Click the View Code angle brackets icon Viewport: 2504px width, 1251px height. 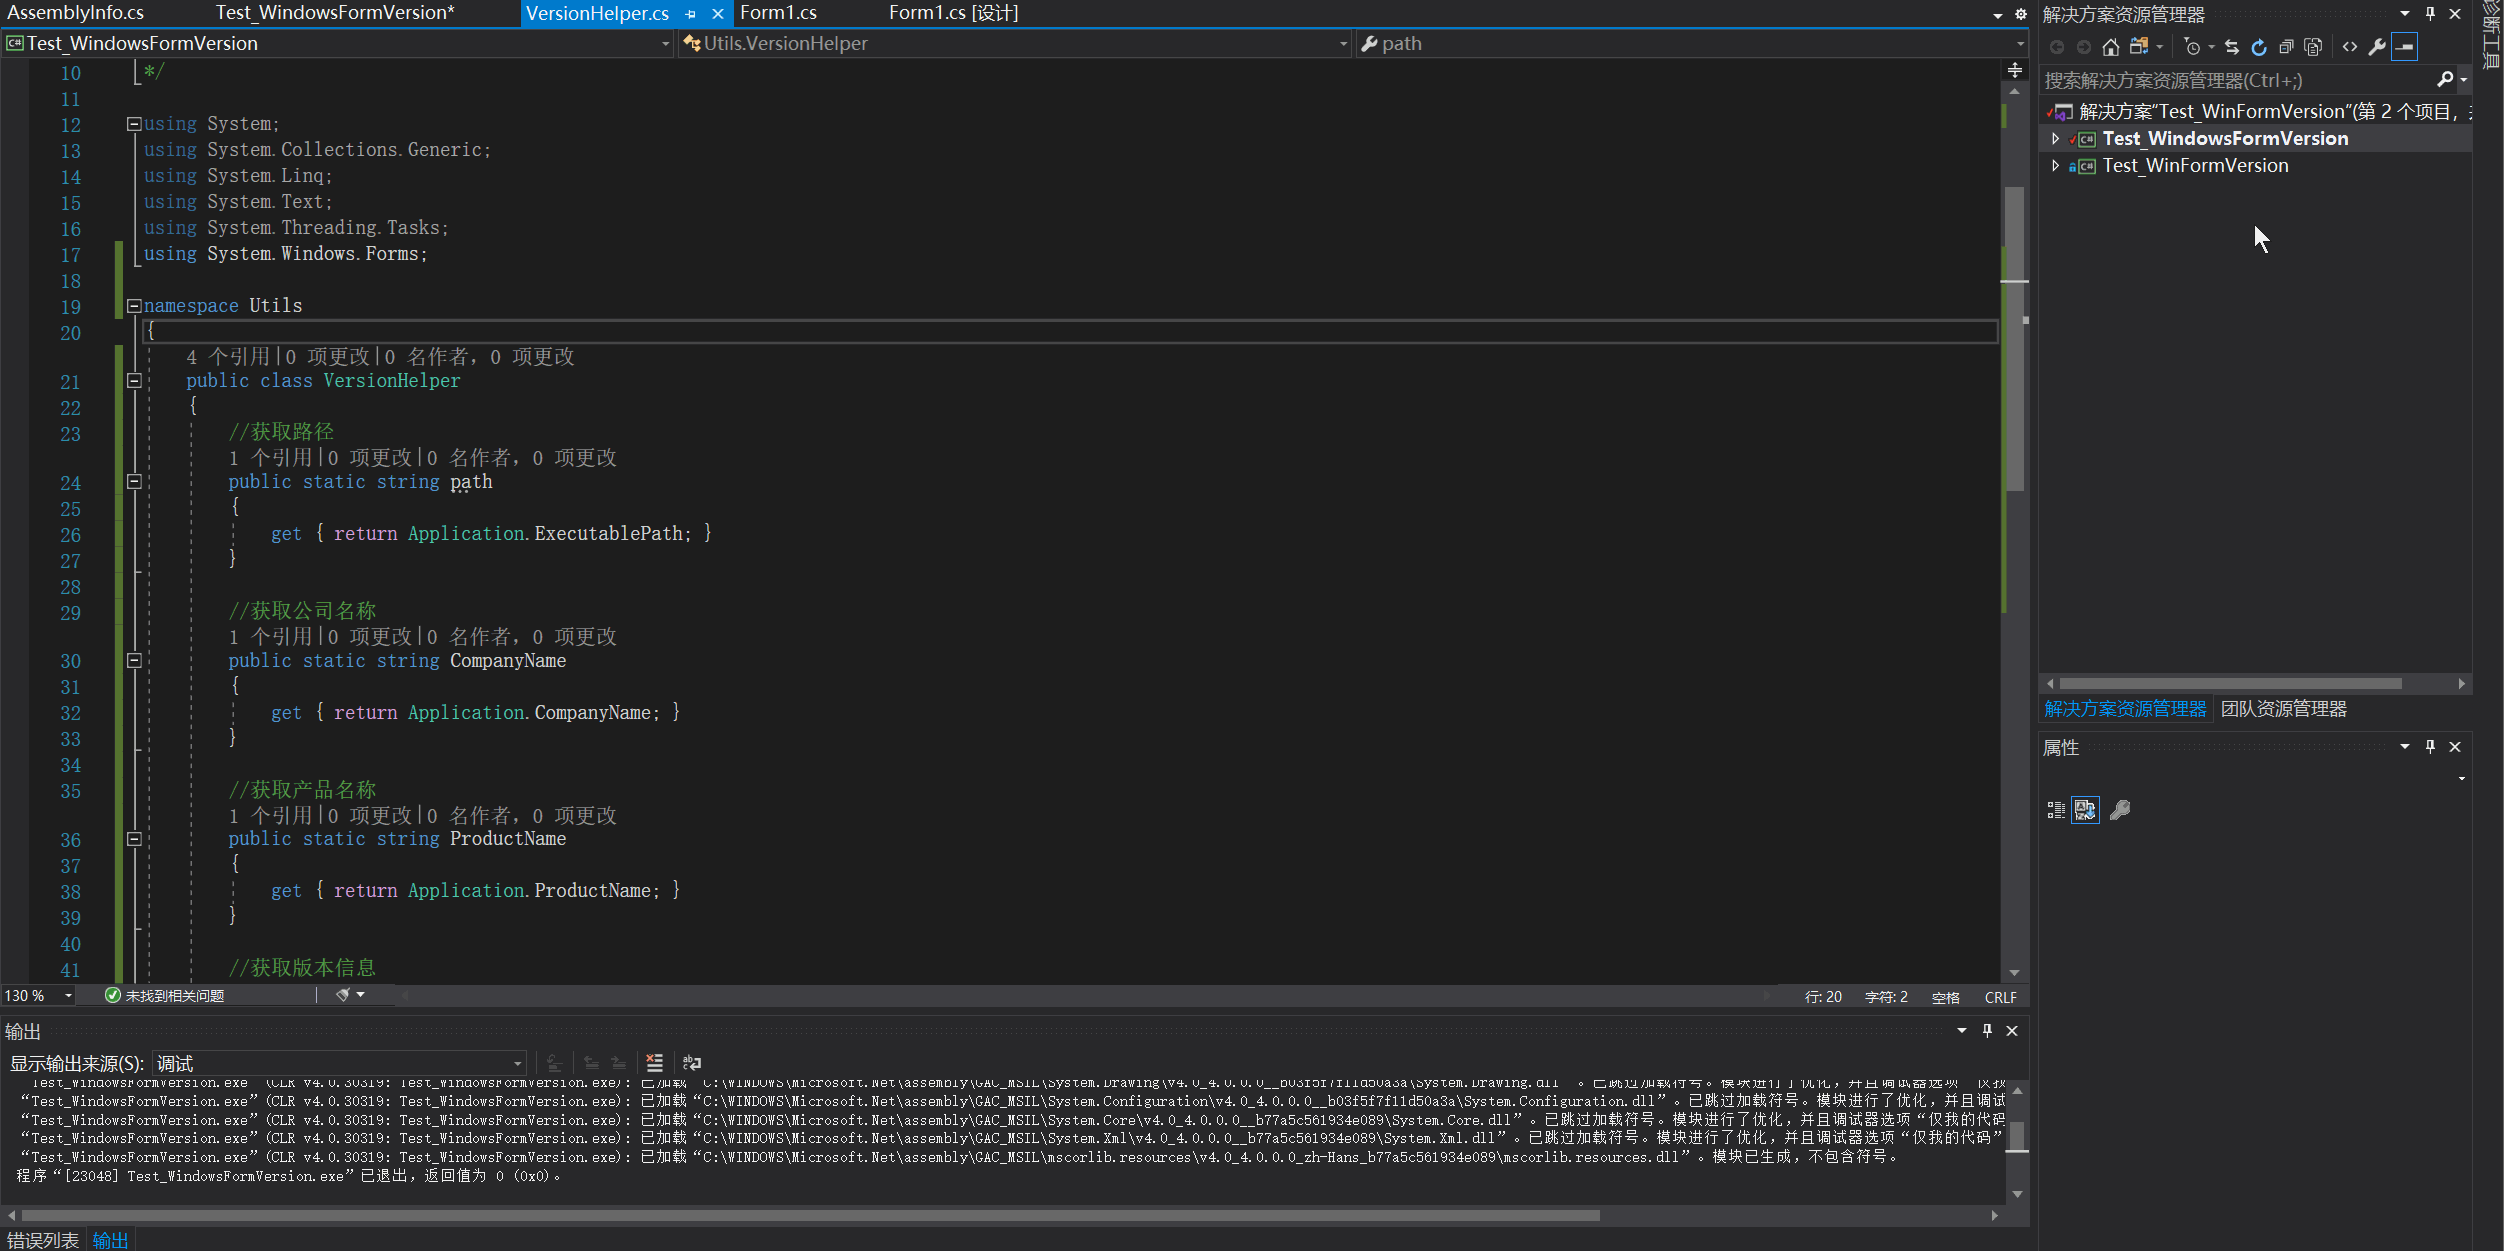2350,47
